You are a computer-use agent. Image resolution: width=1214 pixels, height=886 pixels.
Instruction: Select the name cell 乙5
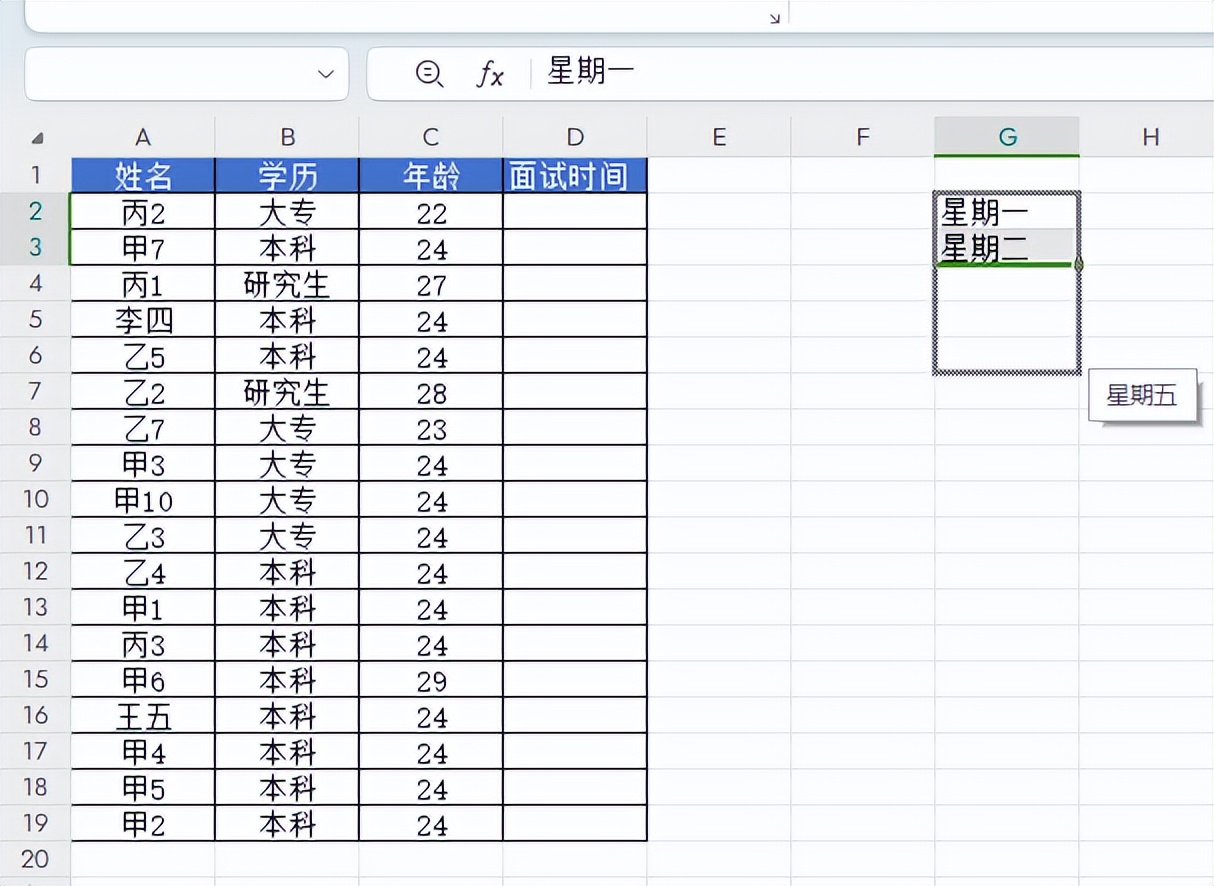pyautogui.click(x=143, y=356)
